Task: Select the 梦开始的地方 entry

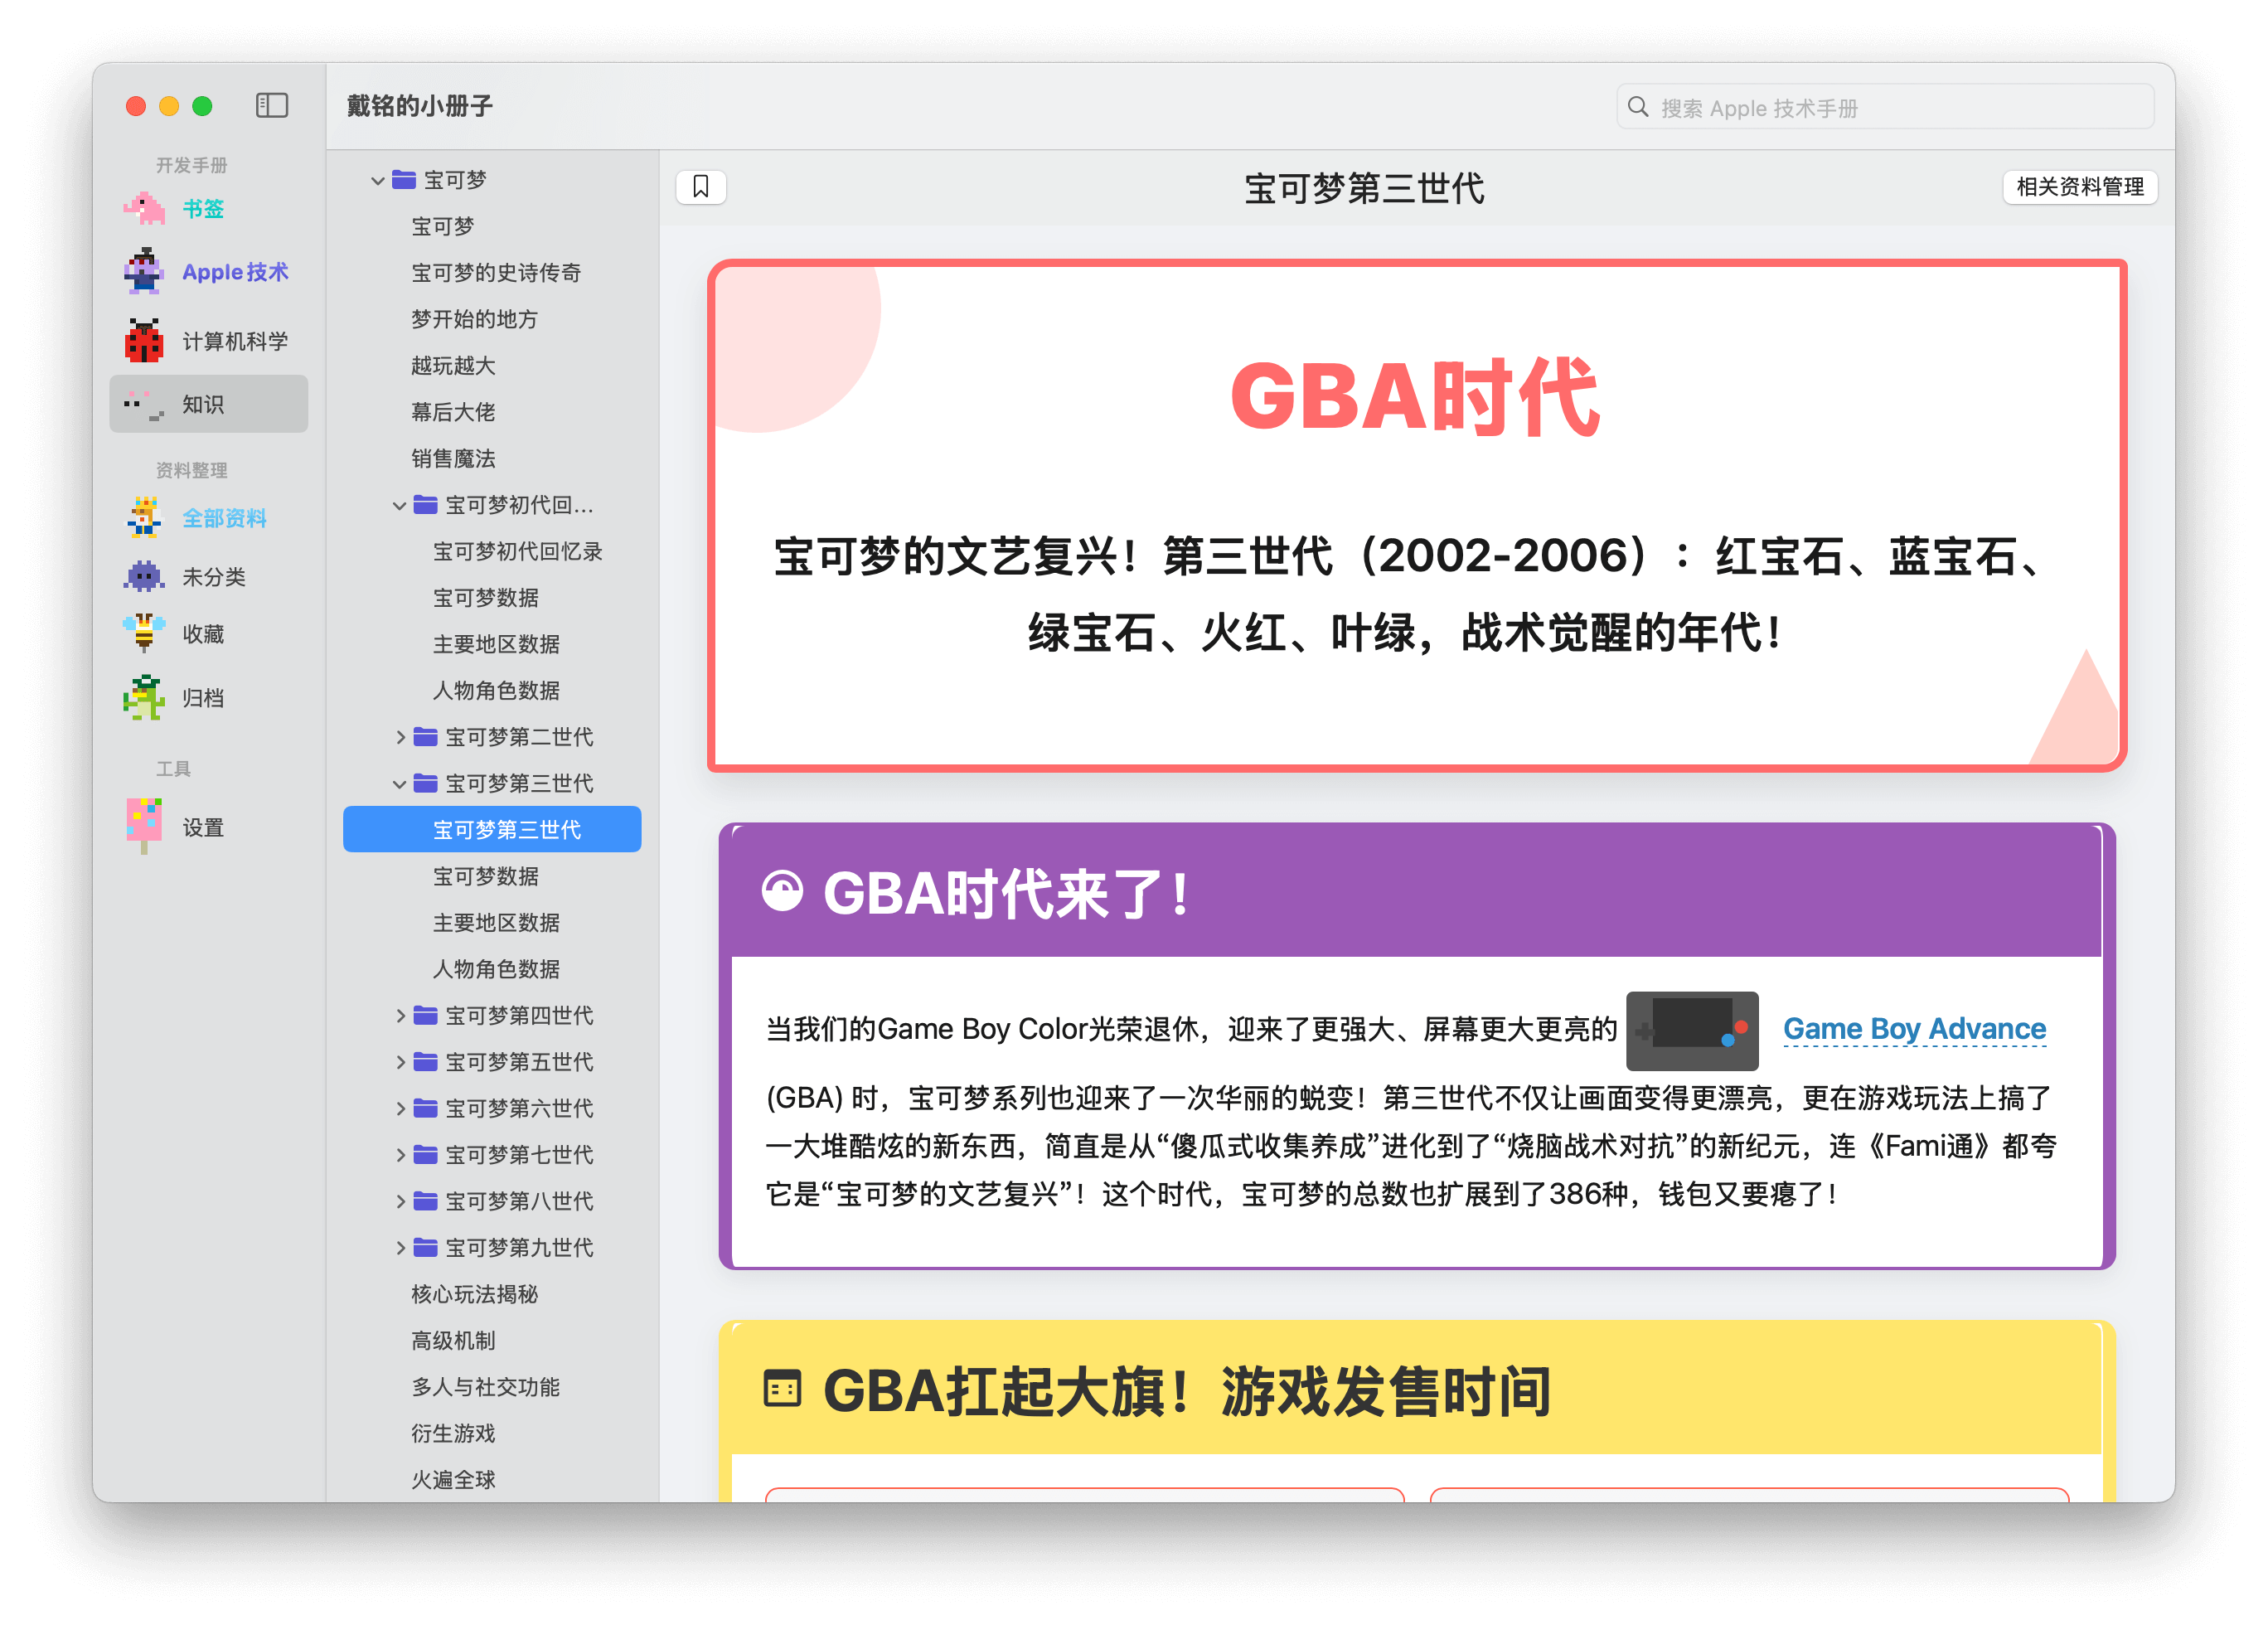Action: click(x=475, y=319)
